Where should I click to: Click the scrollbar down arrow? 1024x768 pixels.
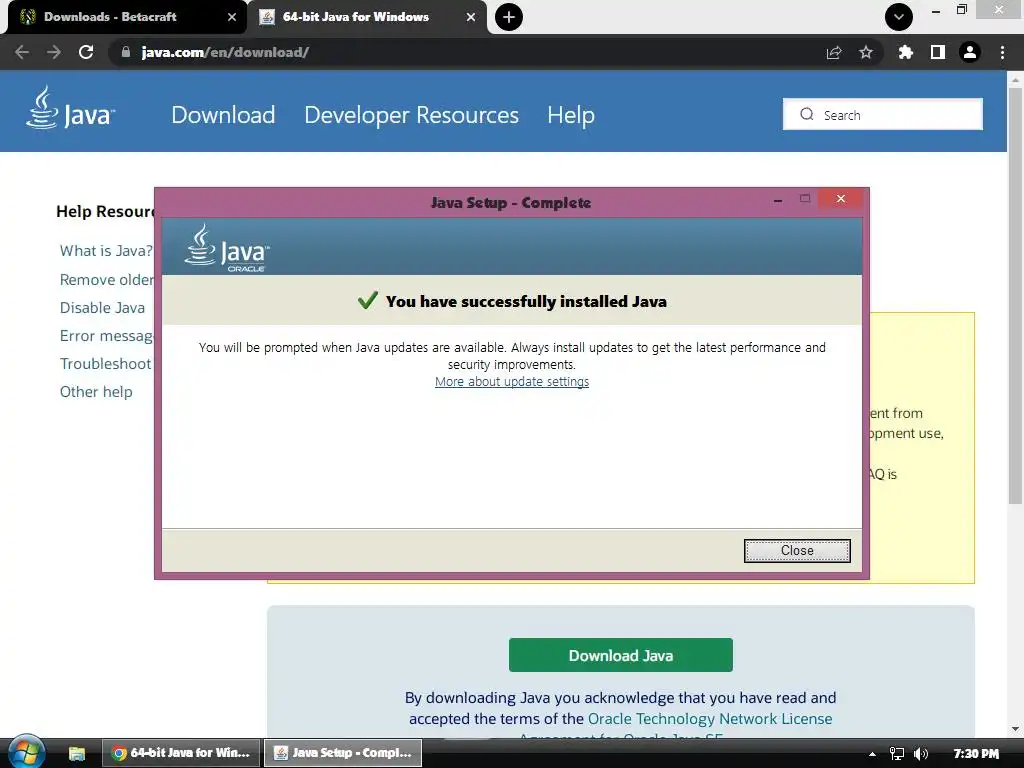point(1015,729)
